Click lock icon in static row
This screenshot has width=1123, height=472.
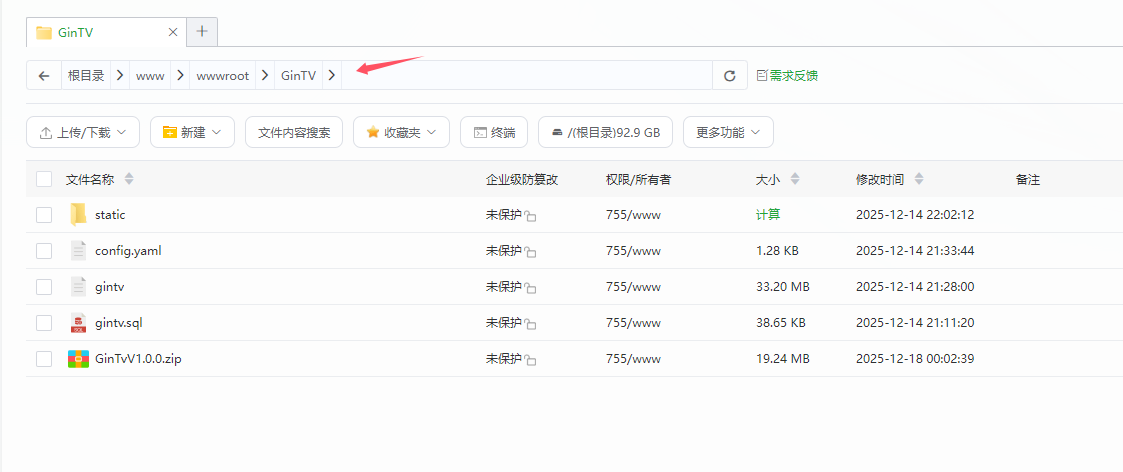click(x=530, y=216)
